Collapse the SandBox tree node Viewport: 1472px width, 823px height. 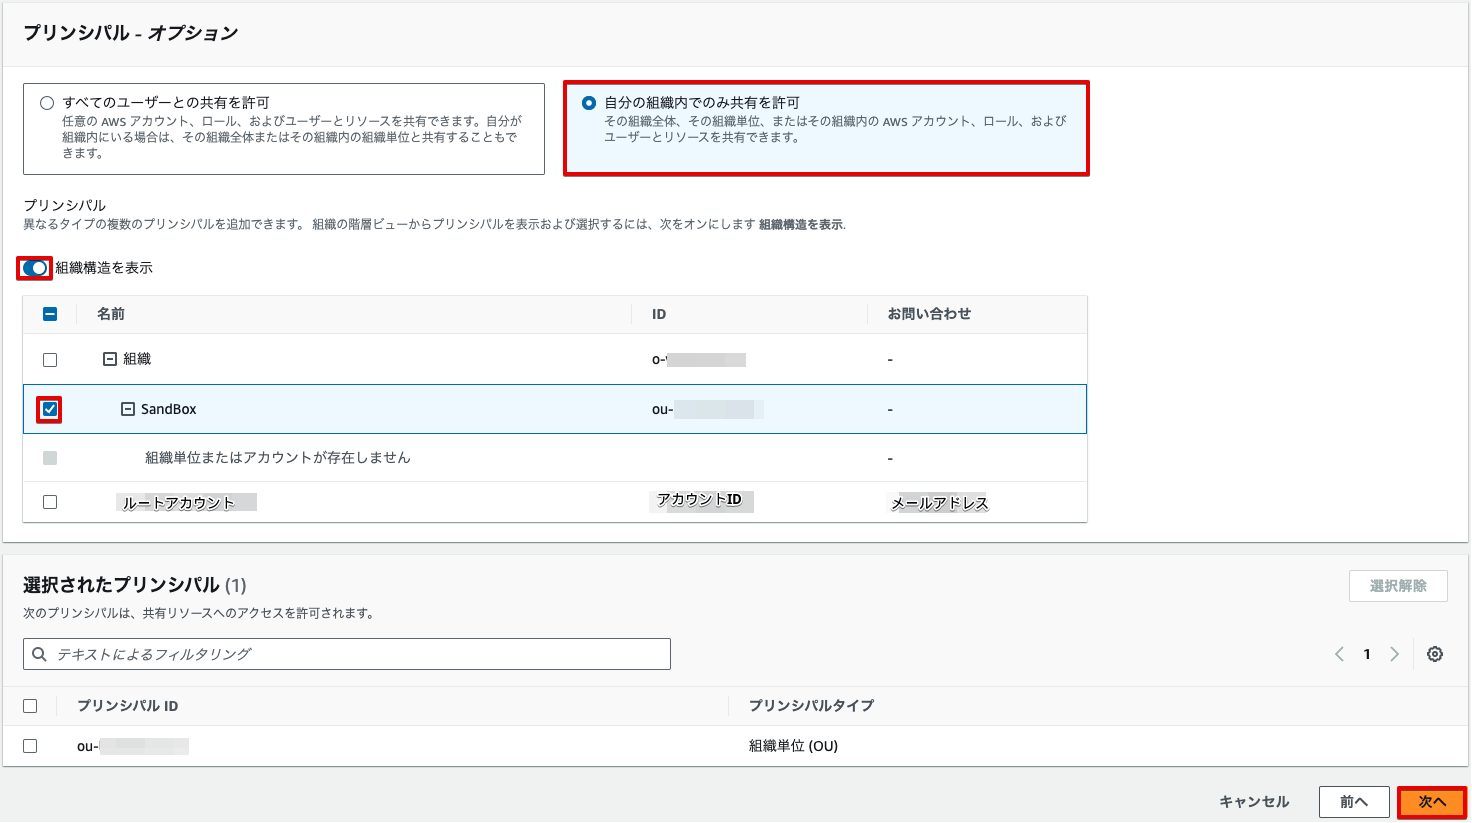click(128, 409)
